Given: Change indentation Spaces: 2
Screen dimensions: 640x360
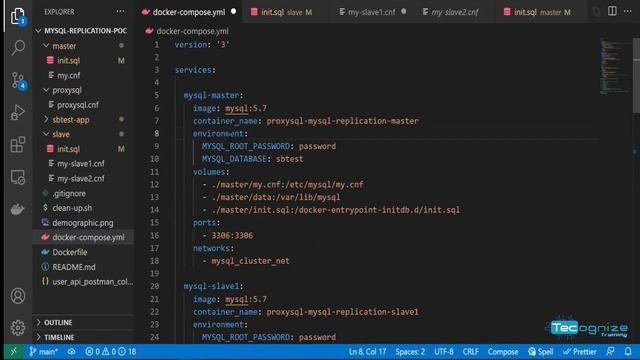Looking at the screenshot, I should 410,351.
